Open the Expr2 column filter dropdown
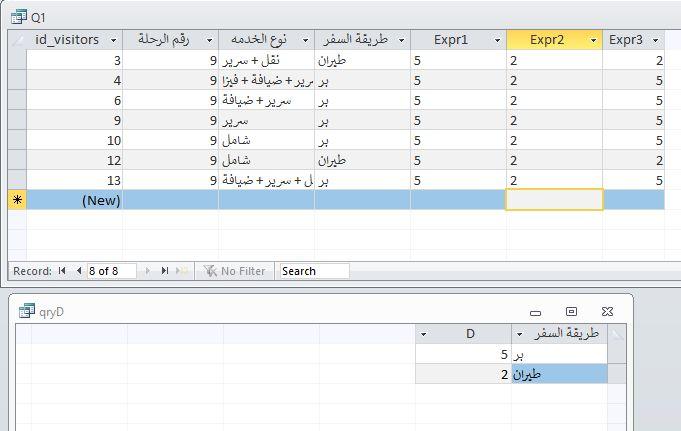 [x=594, y=40]
